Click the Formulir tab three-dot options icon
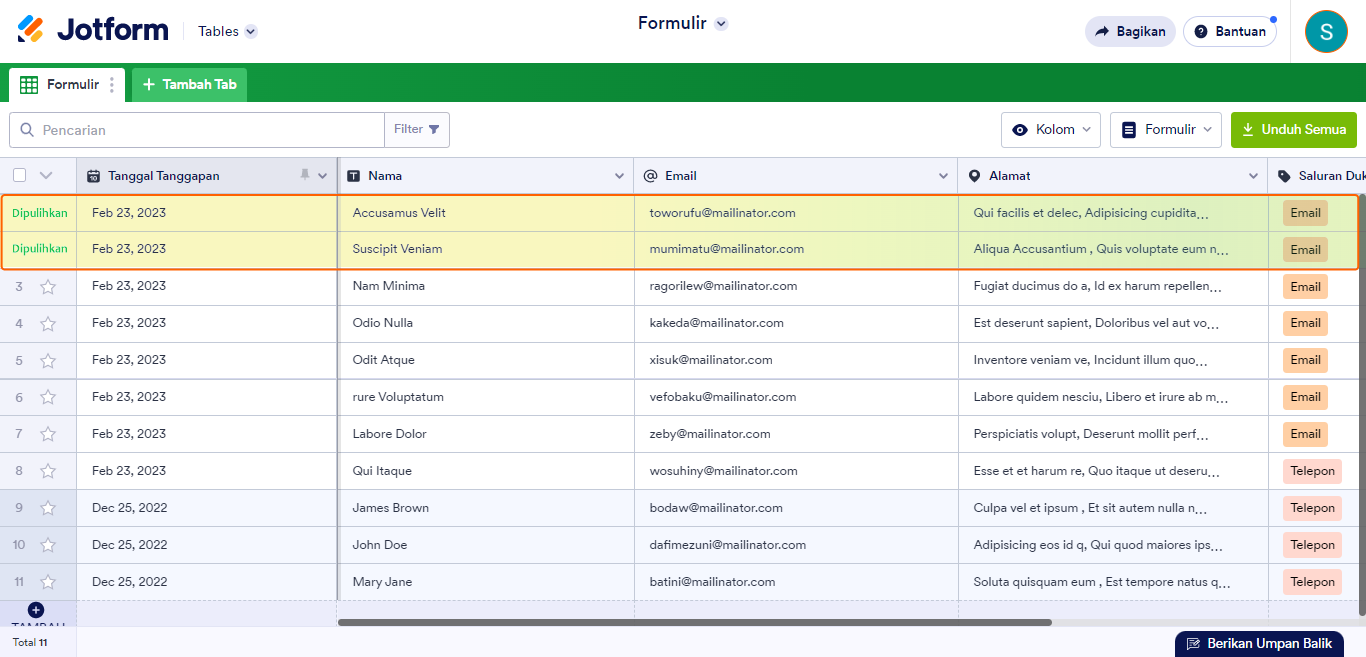Viewport: 1366px width, 657px height. [x=112, y=85]
